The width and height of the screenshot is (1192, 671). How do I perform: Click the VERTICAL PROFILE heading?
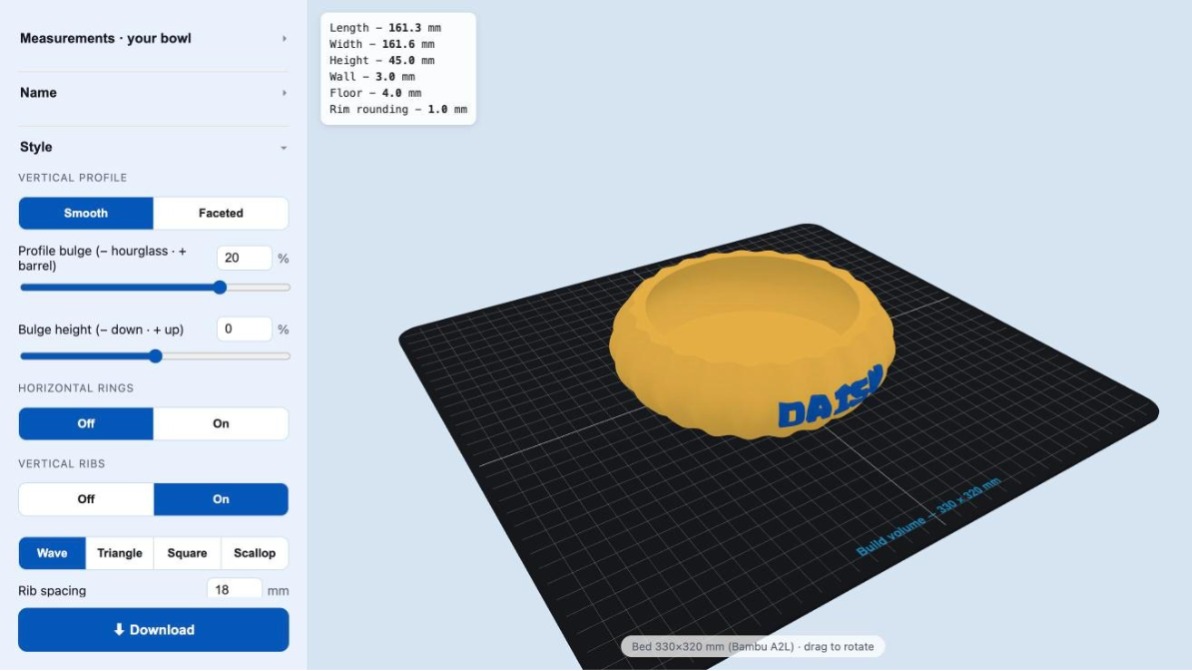click(x=73, y=178)
